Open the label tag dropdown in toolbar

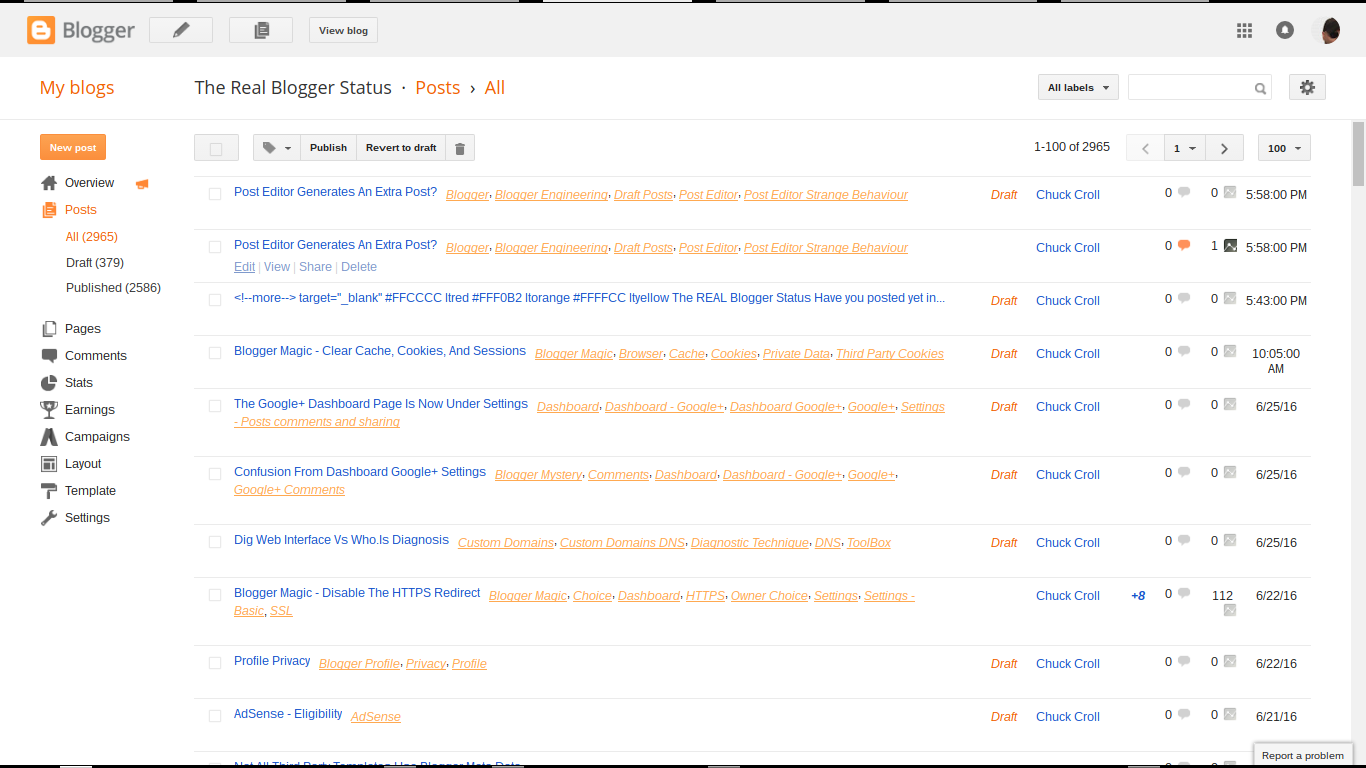277,148
